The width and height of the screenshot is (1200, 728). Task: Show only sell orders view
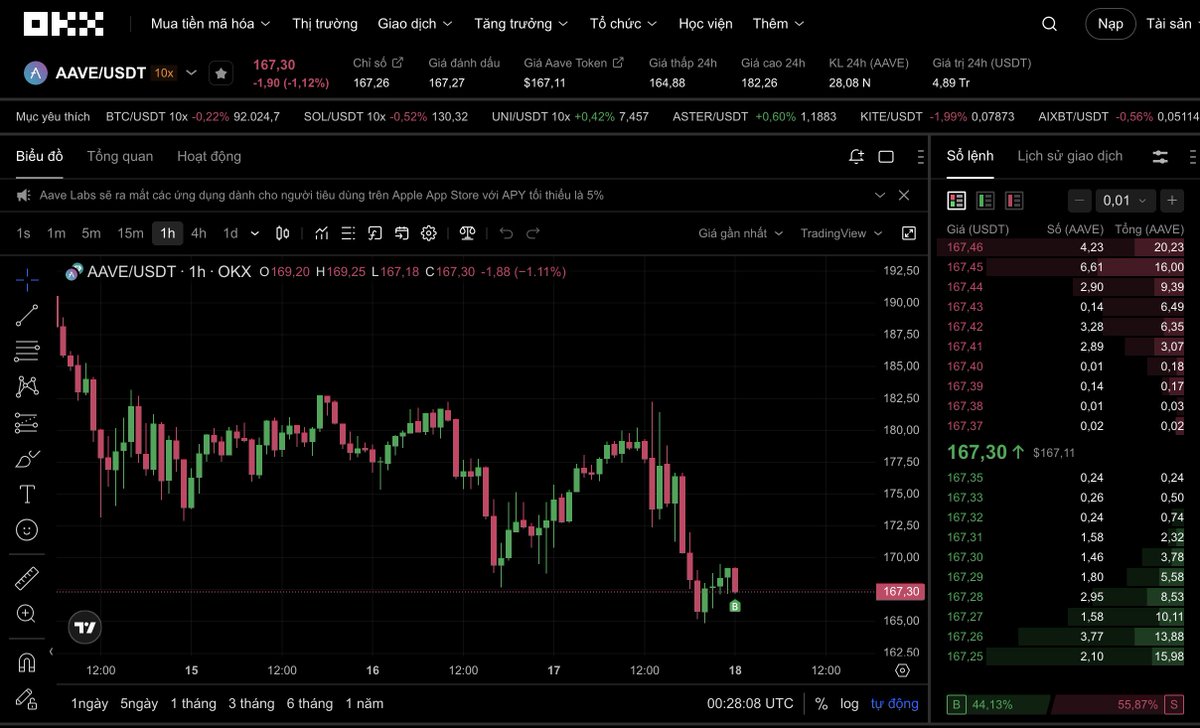[1015, 200]
